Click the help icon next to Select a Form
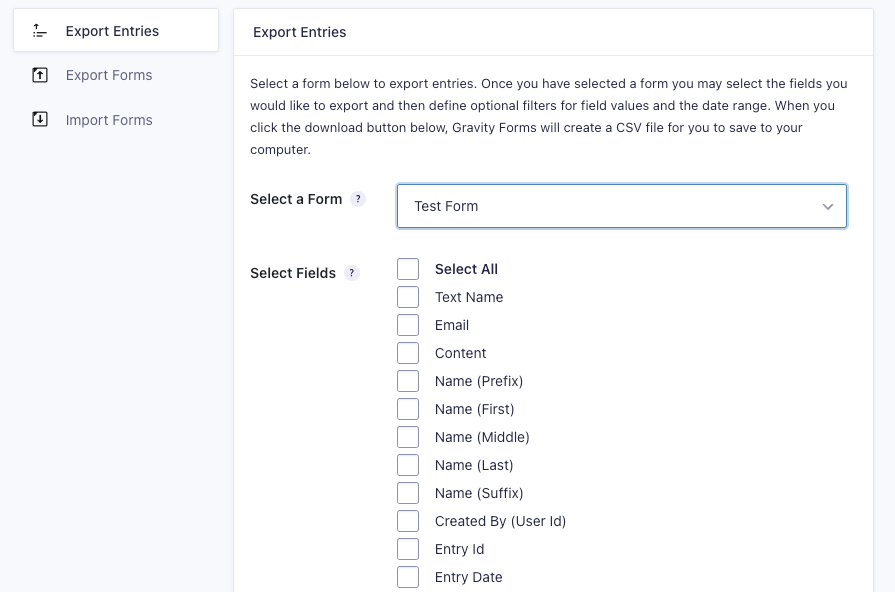This screenshot has height=592, width=895. click(x=358, y=198)
